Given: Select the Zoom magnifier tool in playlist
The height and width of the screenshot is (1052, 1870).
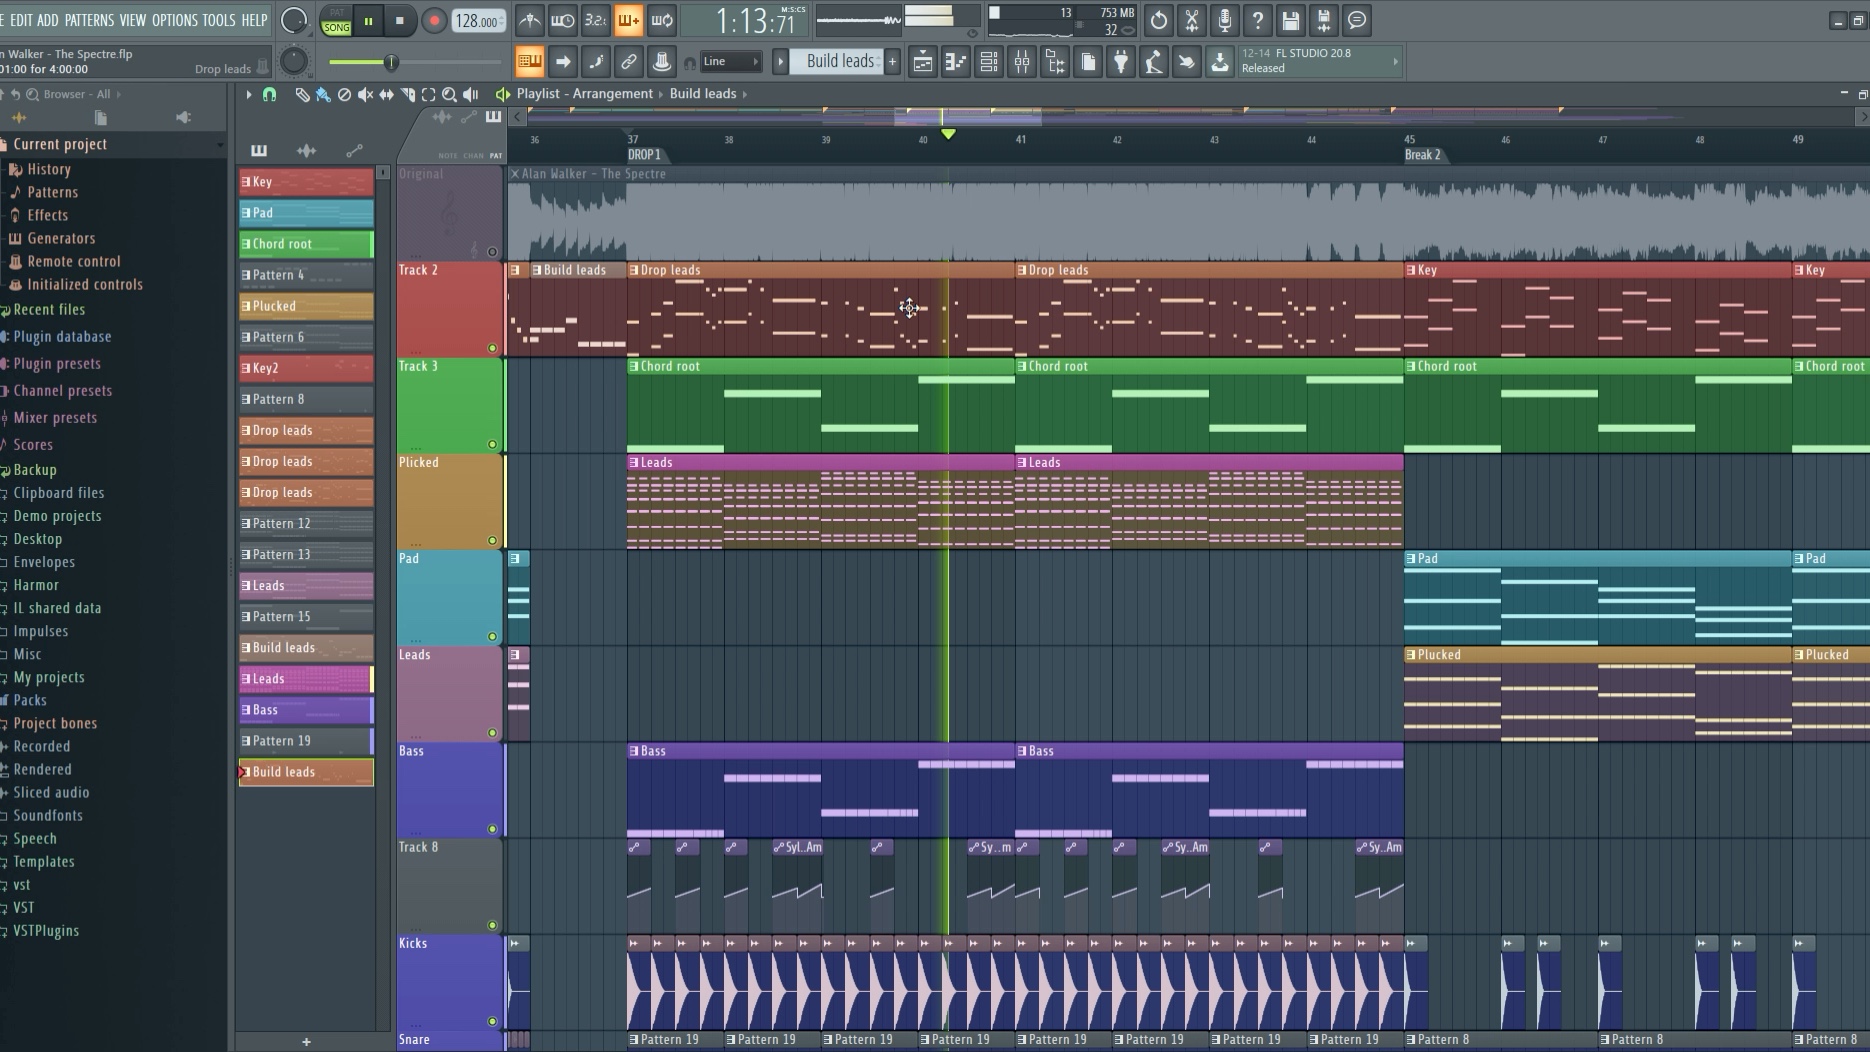Looking at the screenshot, I should [x=449, y=94].
